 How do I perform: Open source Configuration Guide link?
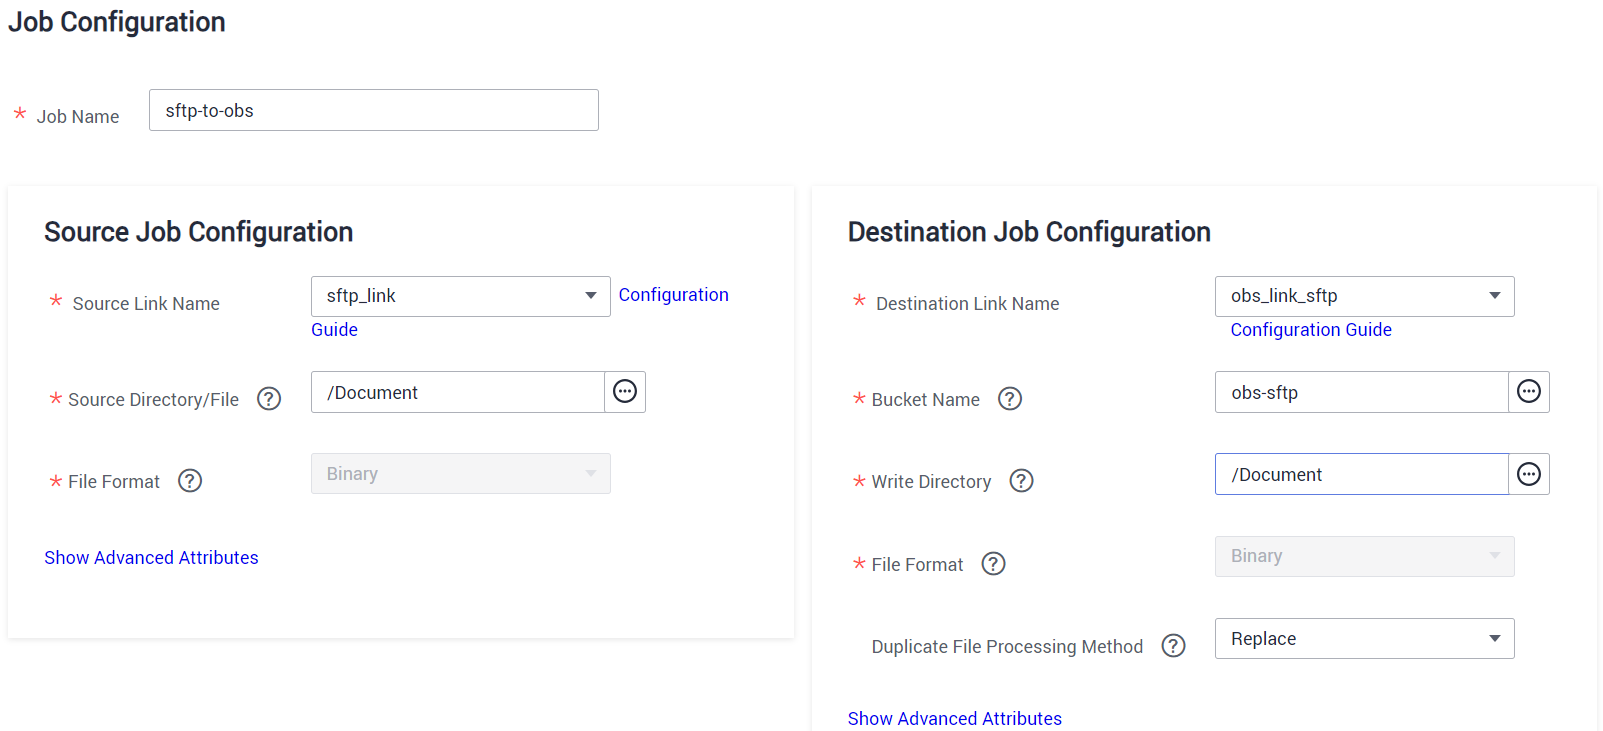click(x=673, y=295)
